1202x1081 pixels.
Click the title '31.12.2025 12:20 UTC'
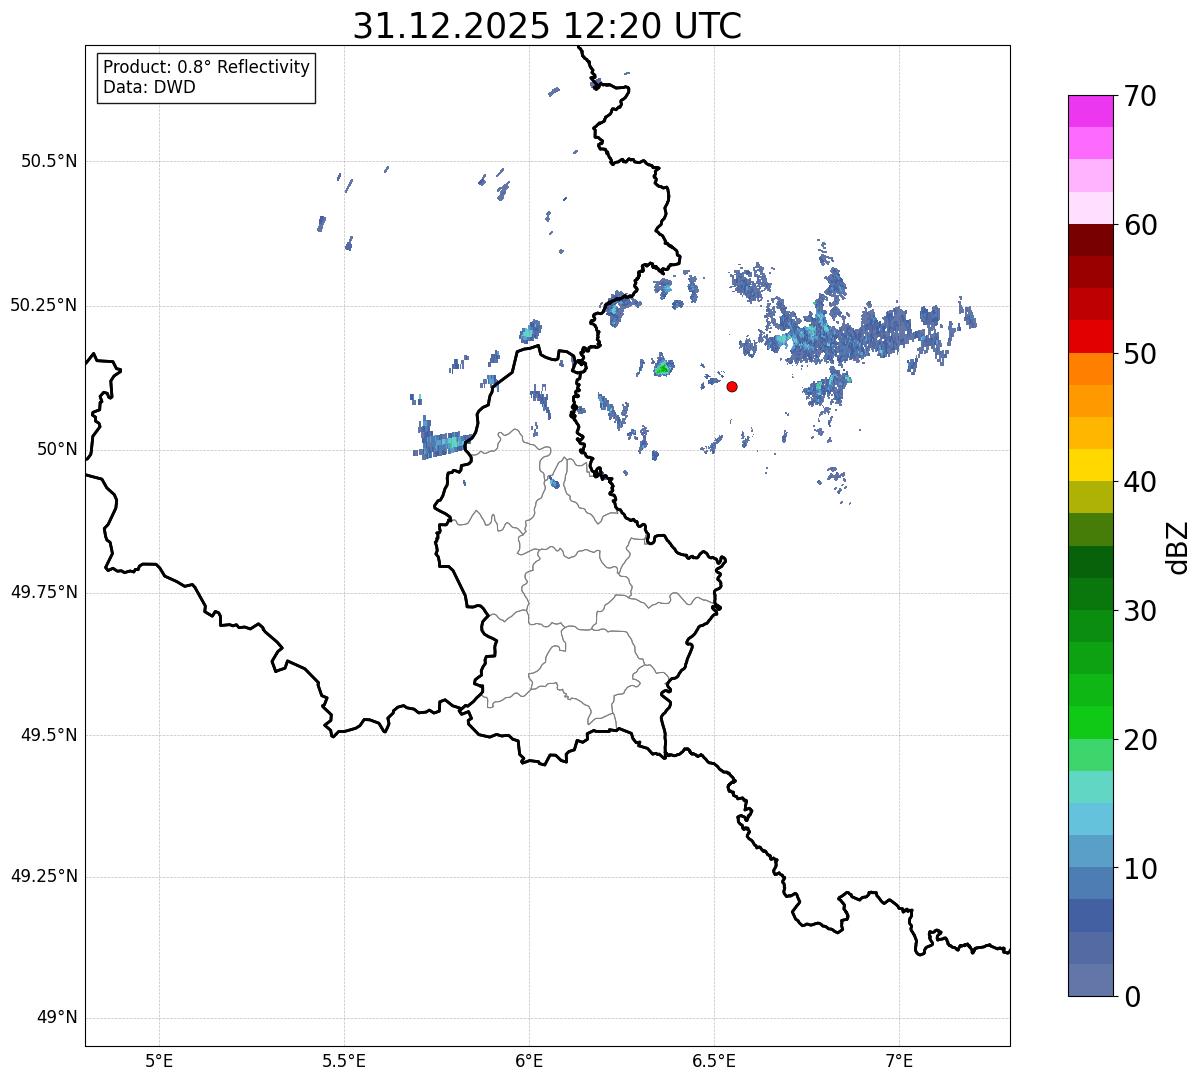click(547, 26)
